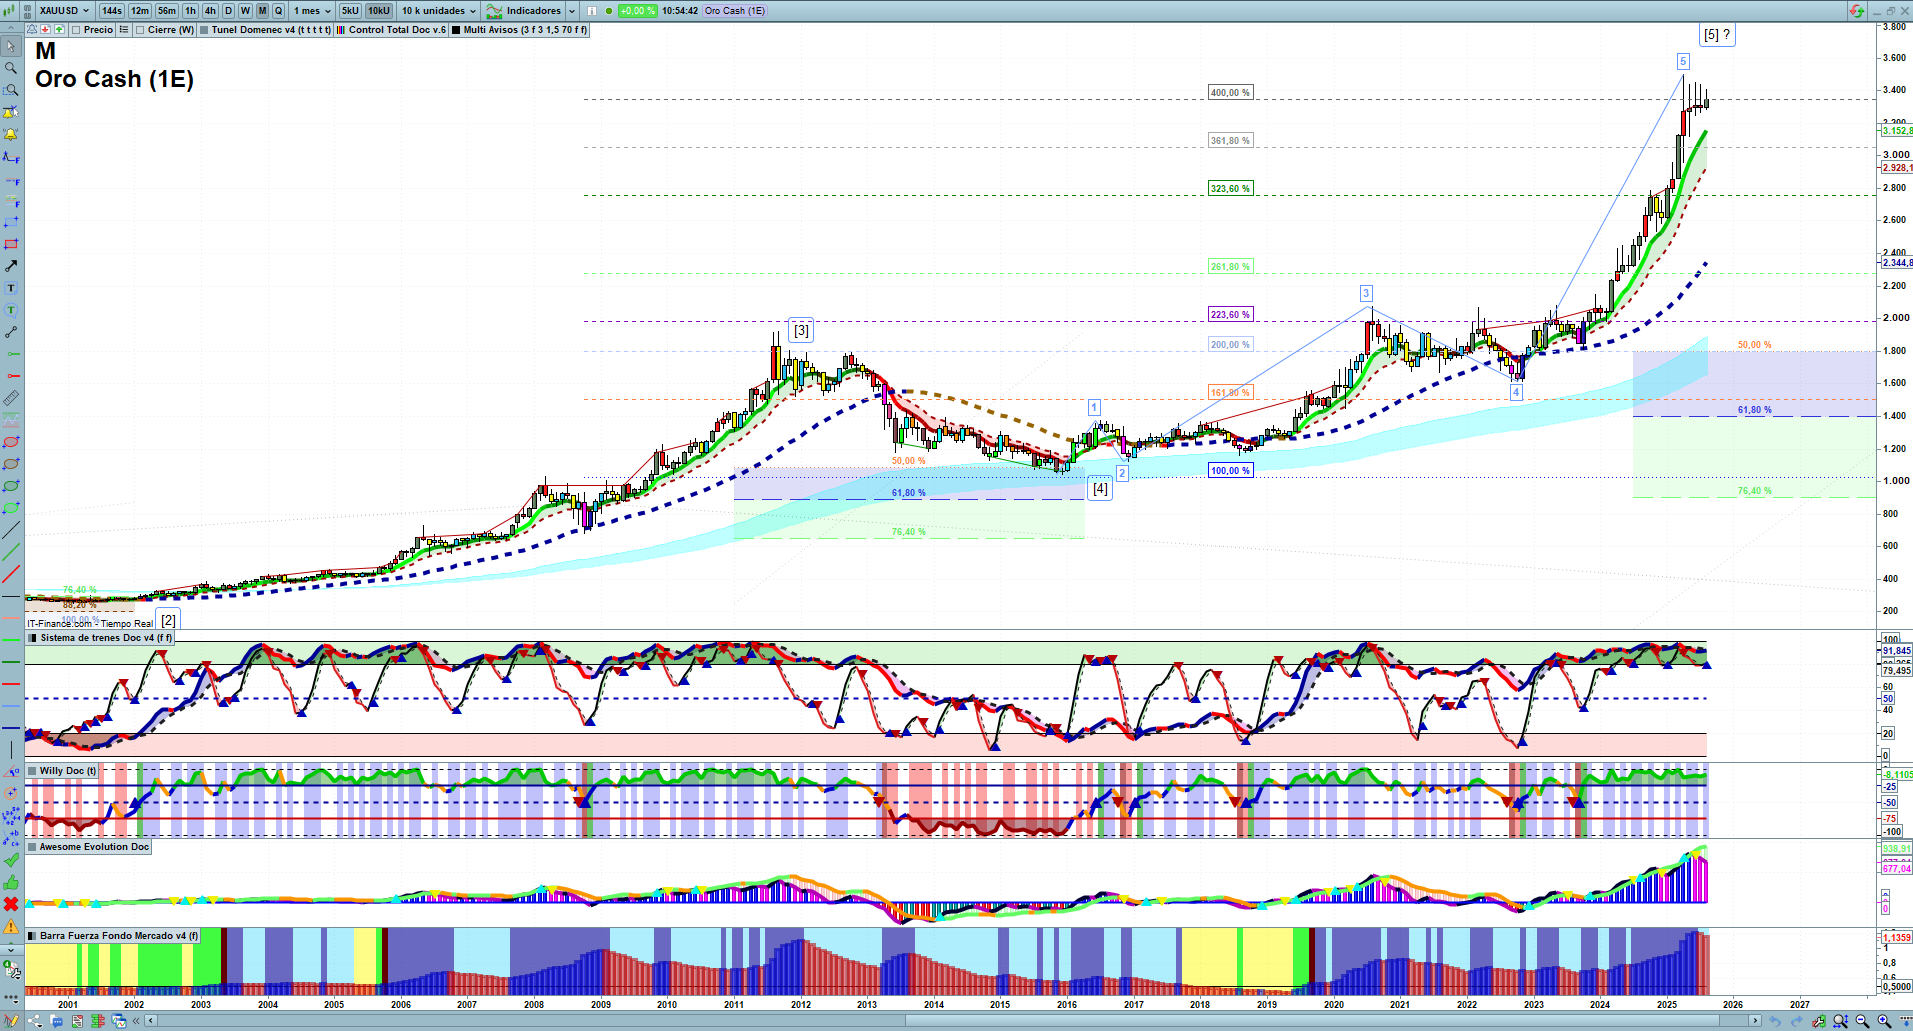Open the chart style candlestick icon

(x=10, y=10)
